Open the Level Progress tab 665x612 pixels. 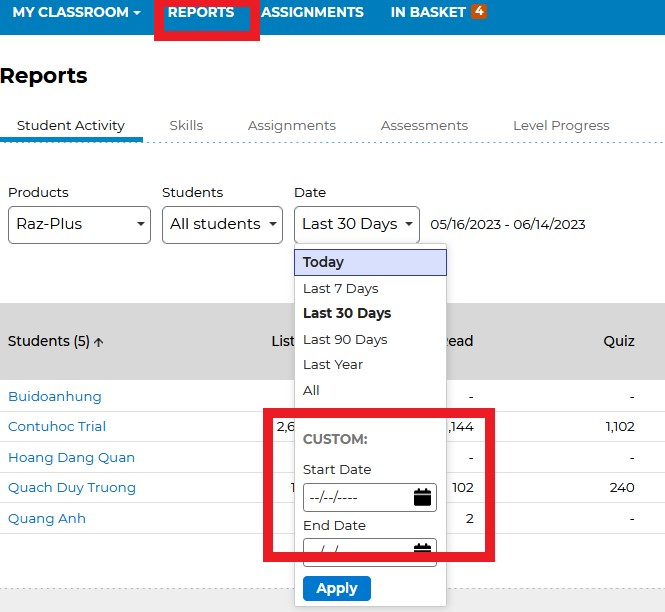pos(561,126)
